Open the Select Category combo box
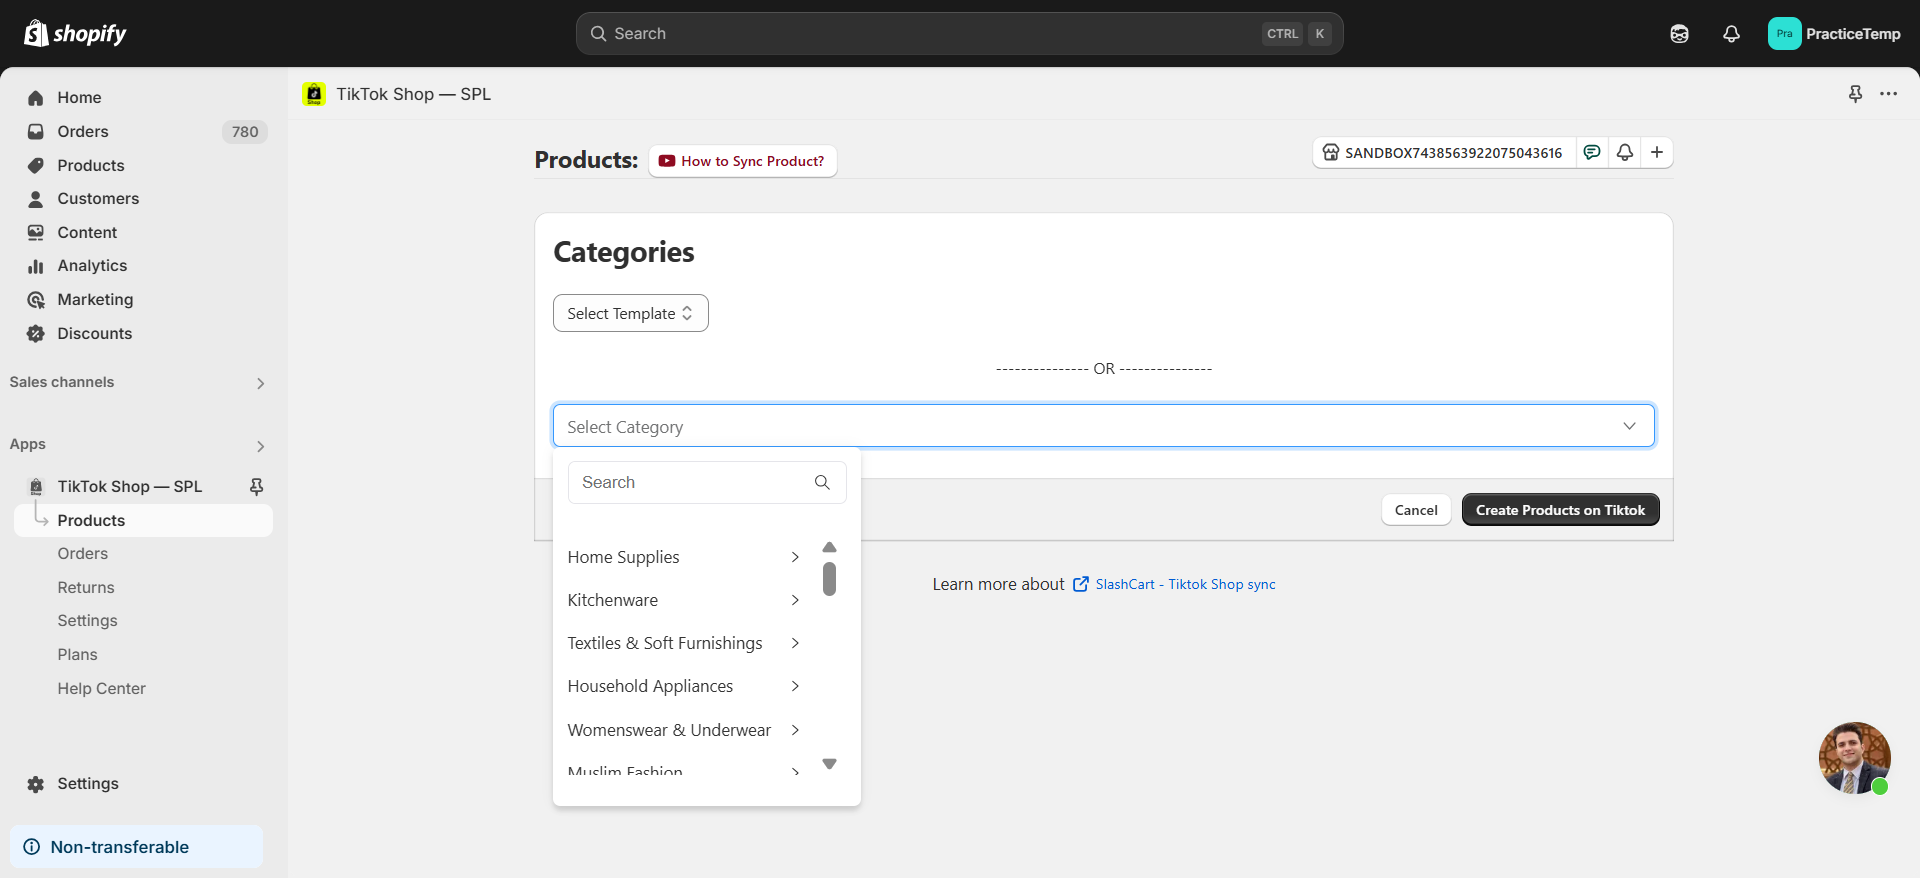 pyautogui.click(x=1103, y=426)
